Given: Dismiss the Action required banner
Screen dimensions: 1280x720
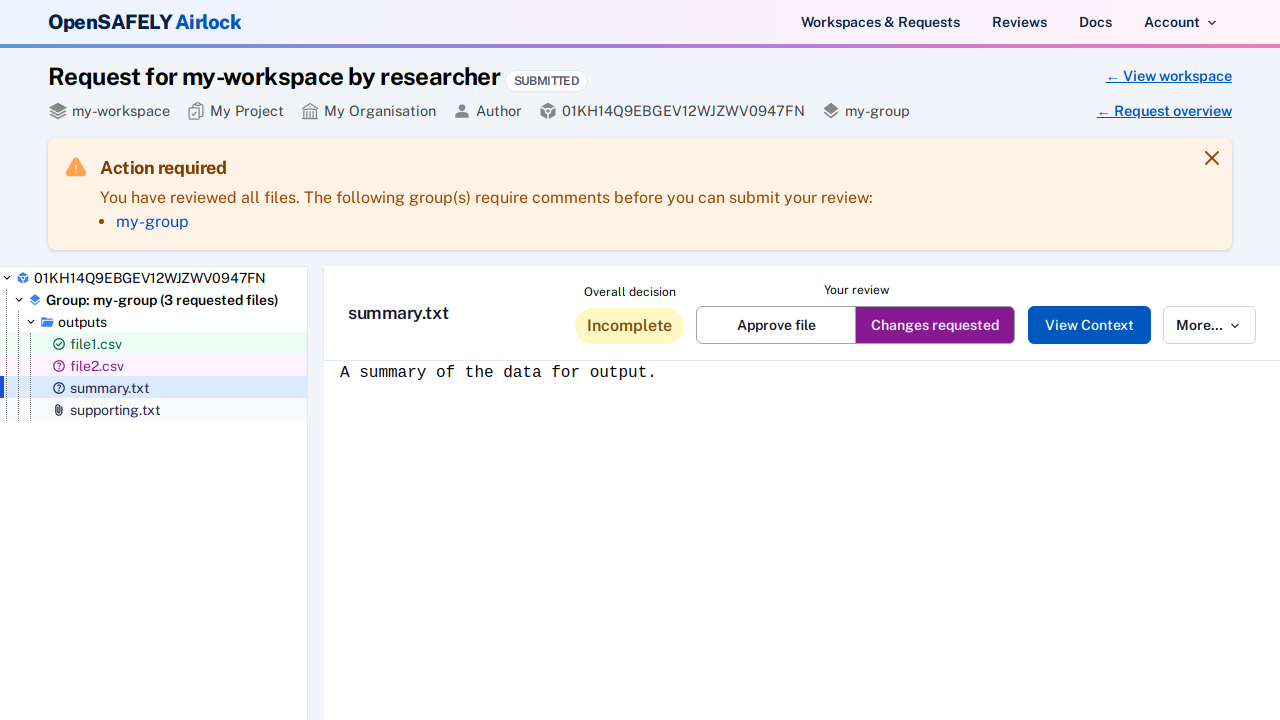Looking at the screenshot, I should (1211, 158).
